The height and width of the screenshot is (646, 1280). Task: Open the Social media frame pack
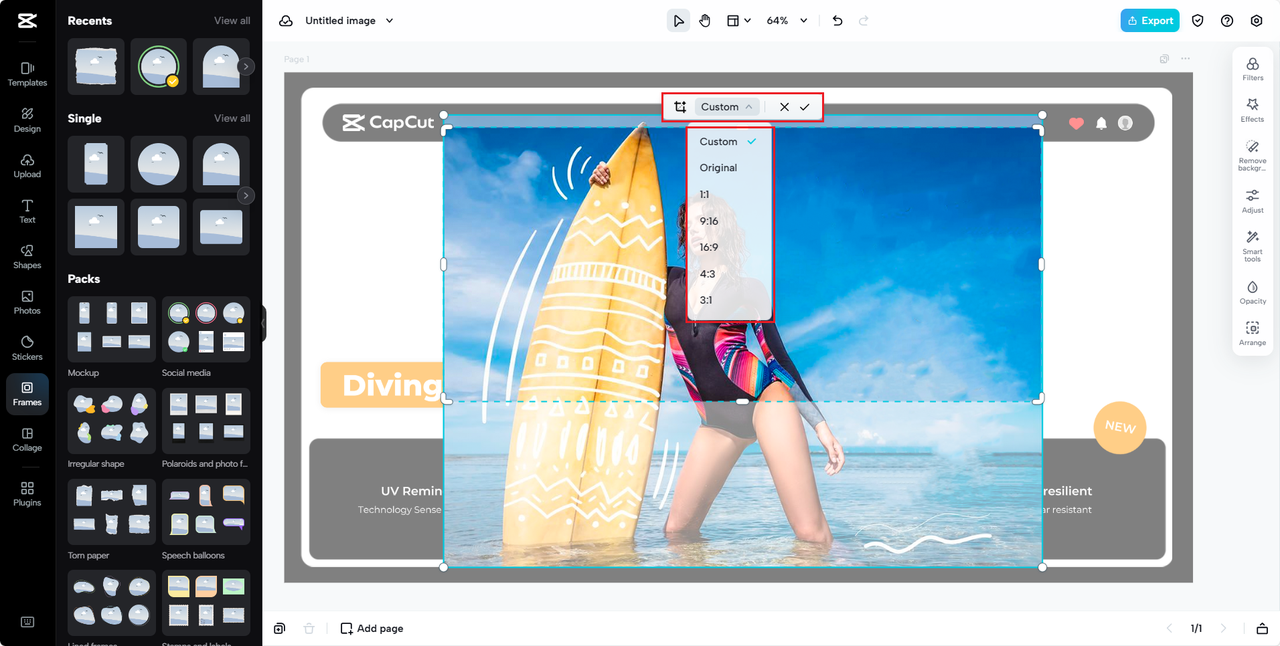pyautogui.click(x=206, y=330)
